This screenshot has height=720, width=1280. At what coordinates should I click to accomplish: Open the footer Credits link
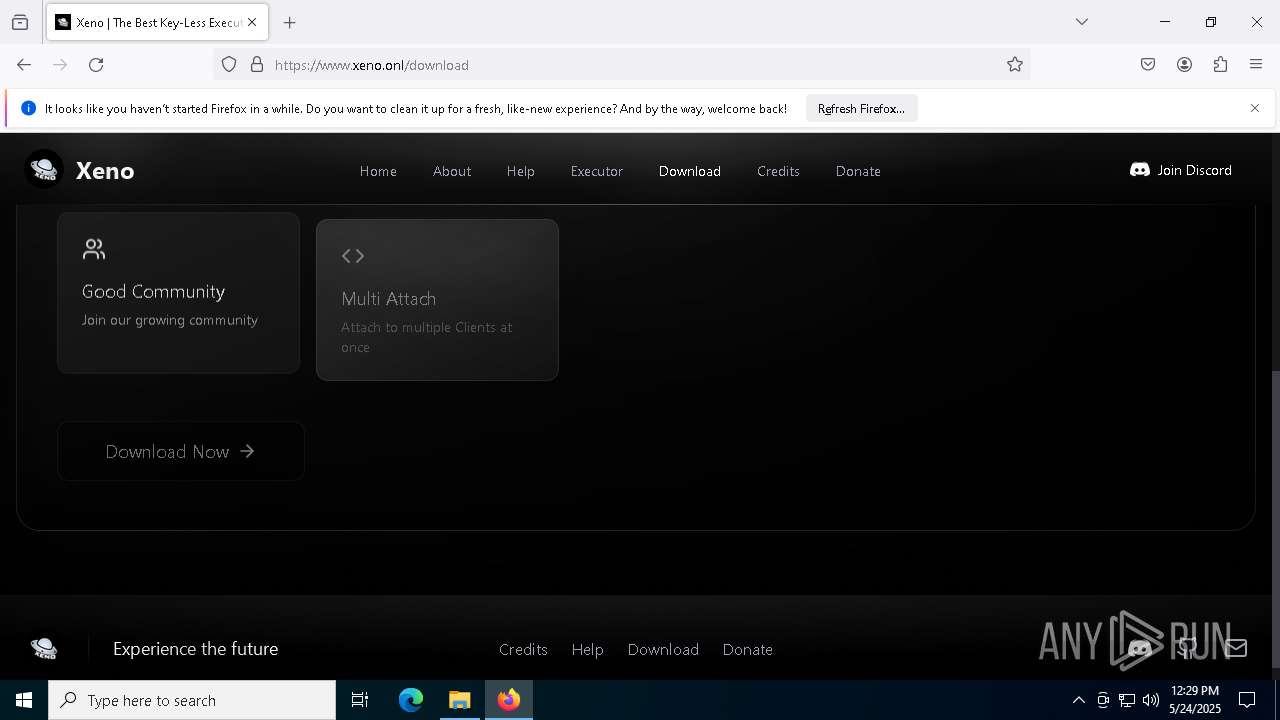(523, 649)
